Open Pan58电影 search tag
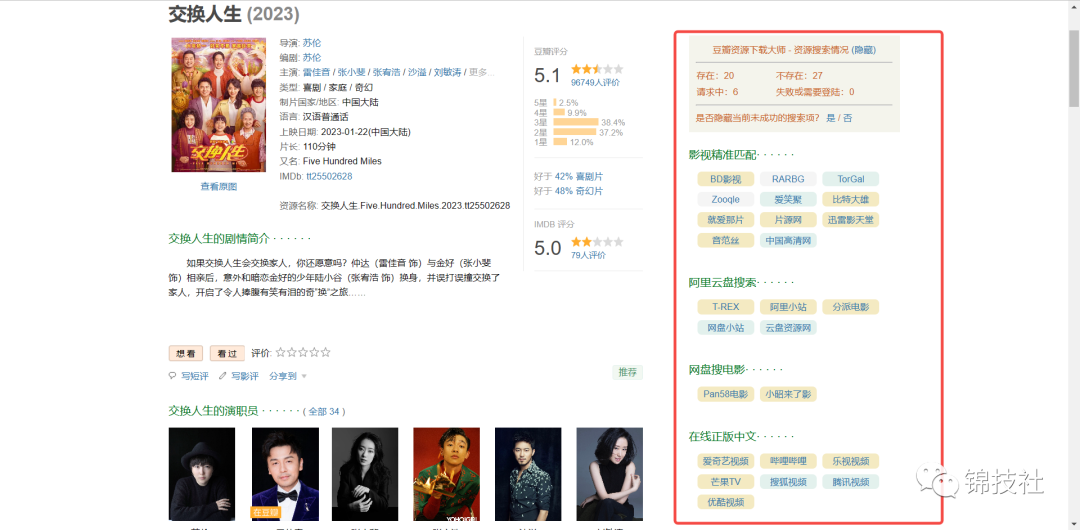 726,394
